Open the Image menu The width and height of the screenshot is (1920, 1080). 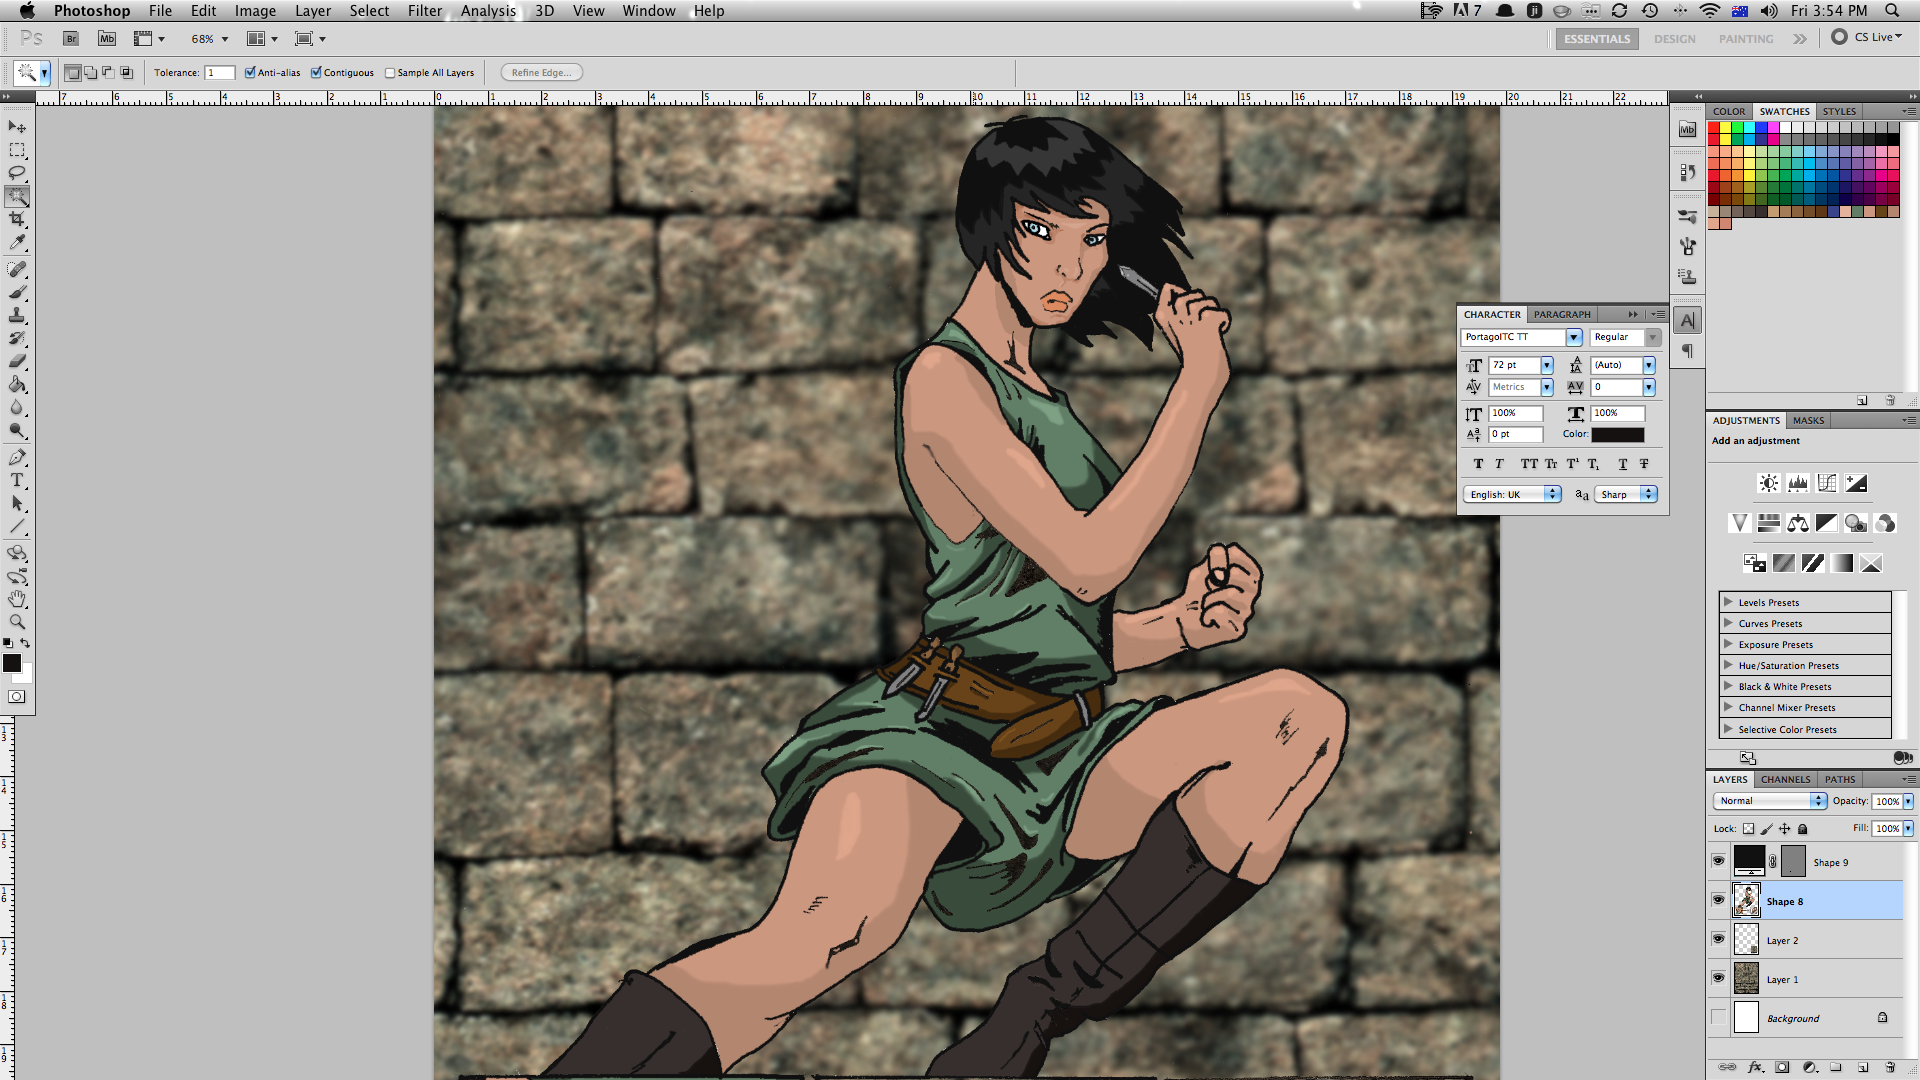(x=255, y=11)
